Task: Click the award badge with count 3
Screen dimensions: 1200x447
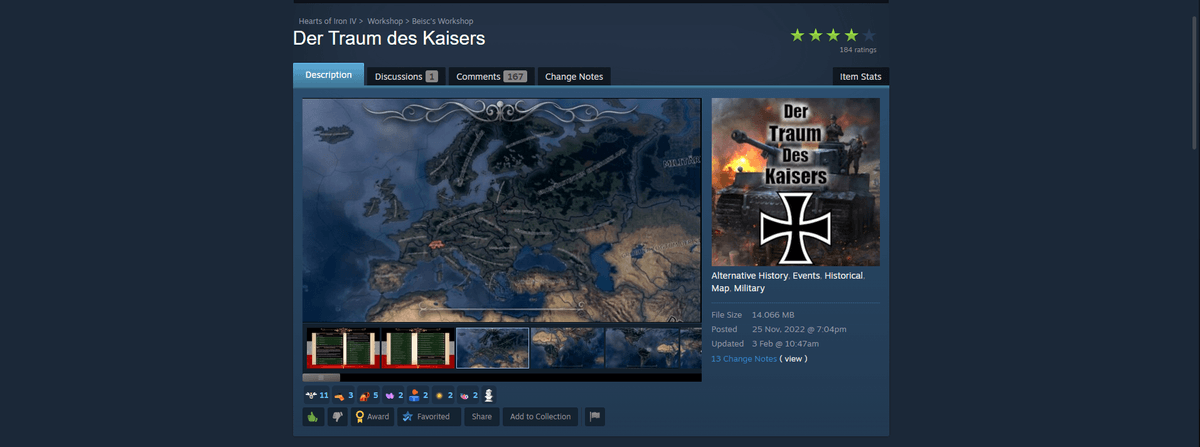Action: click(x=343, y=395)
